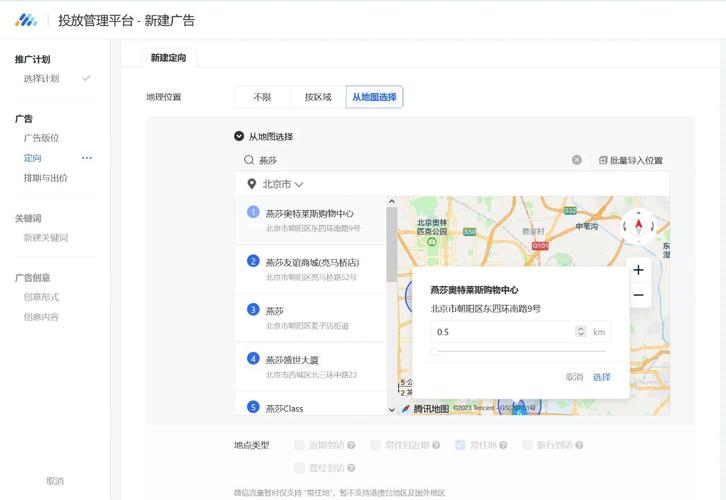The height and width of the screenshot is (500, 726).
Task: Click the checkmark beside 选择计划
Action: tap(86, 78)
